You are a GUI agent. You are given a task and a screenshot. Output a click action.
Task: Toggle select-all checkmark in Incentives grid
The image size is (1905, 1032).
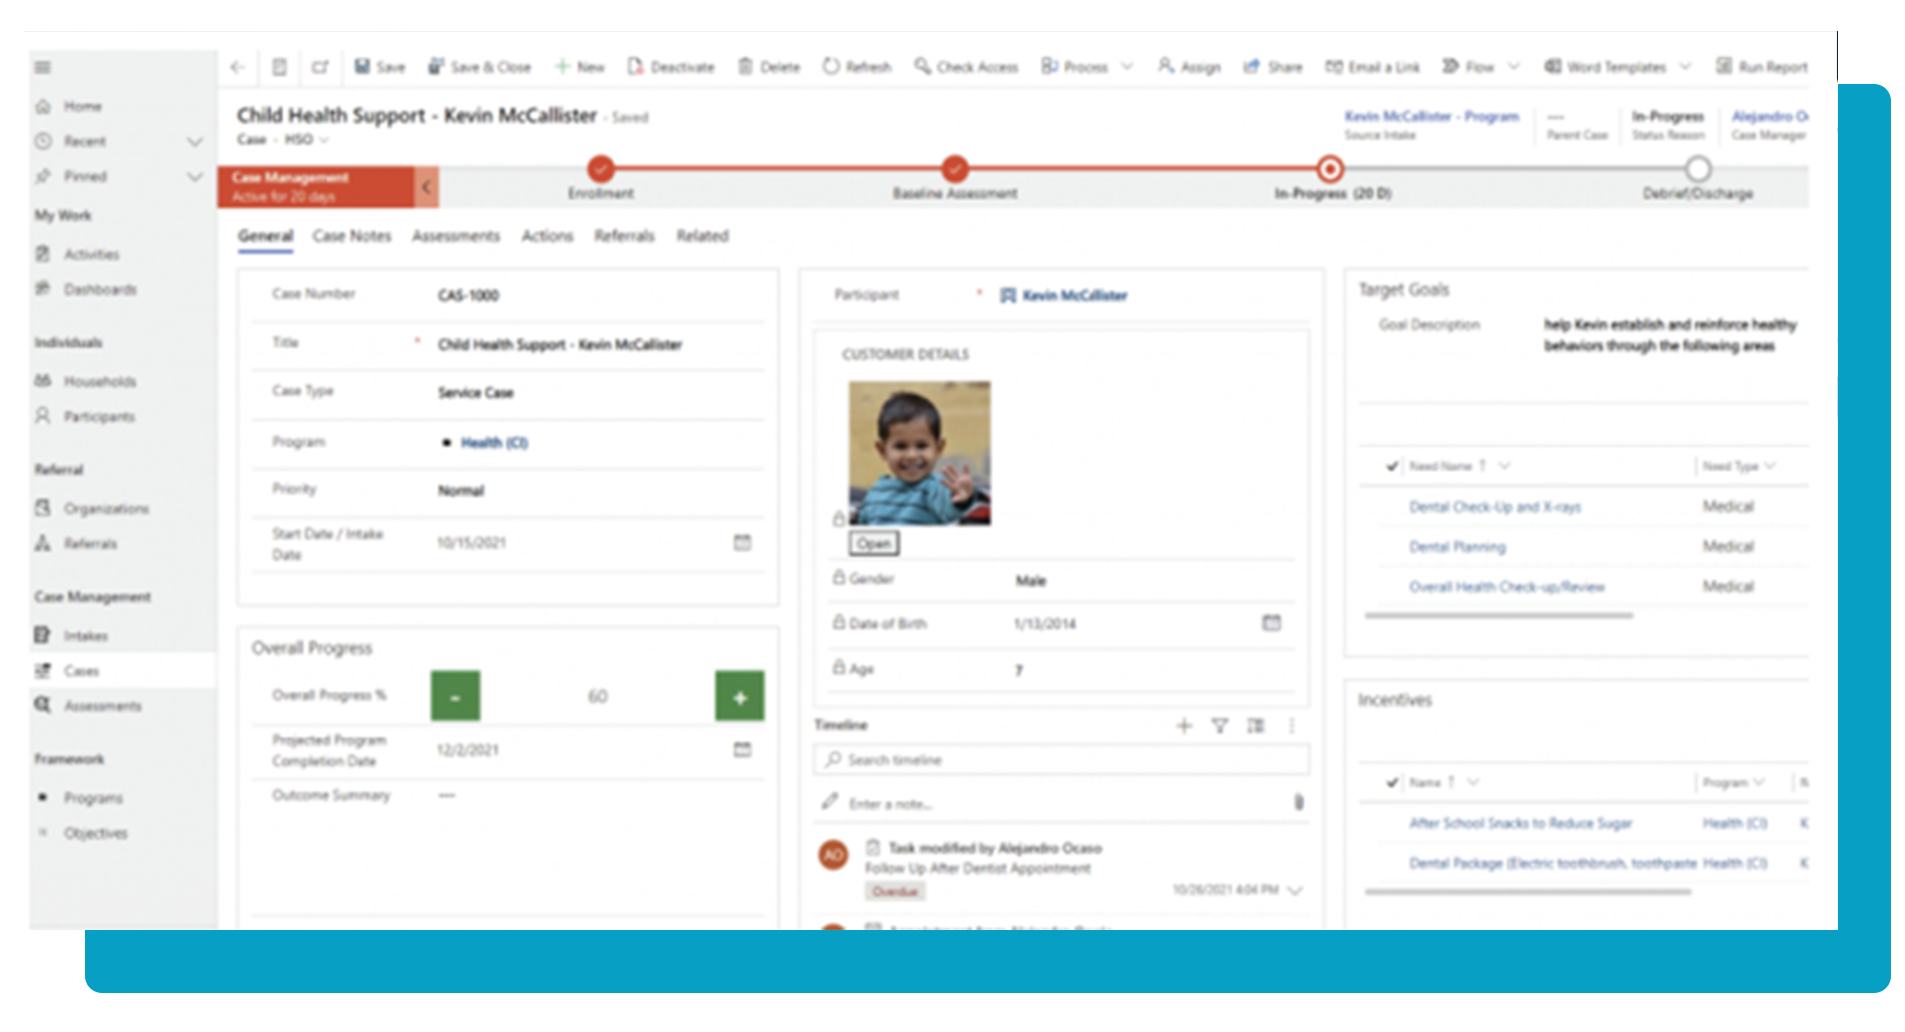[1391, 782]
